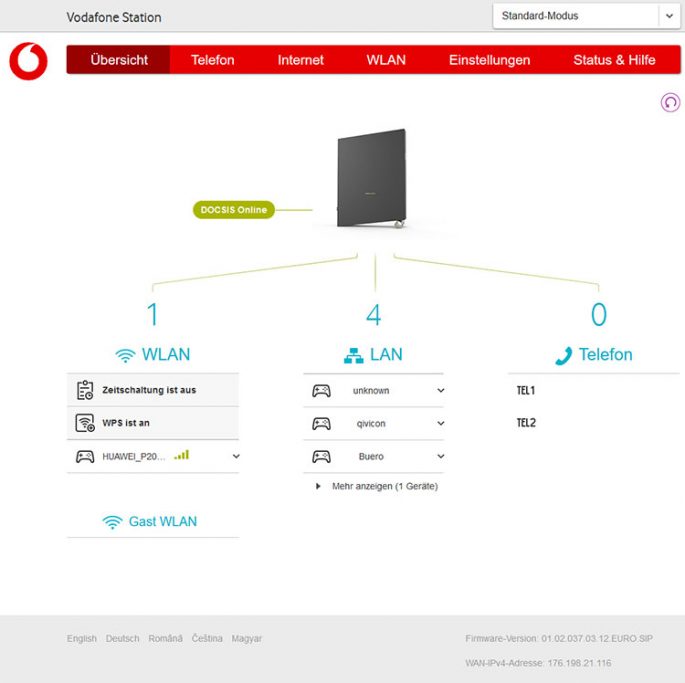Expand the unknown LAN device chevron
The width and height of the screenshot is (685, 683).
441,390
